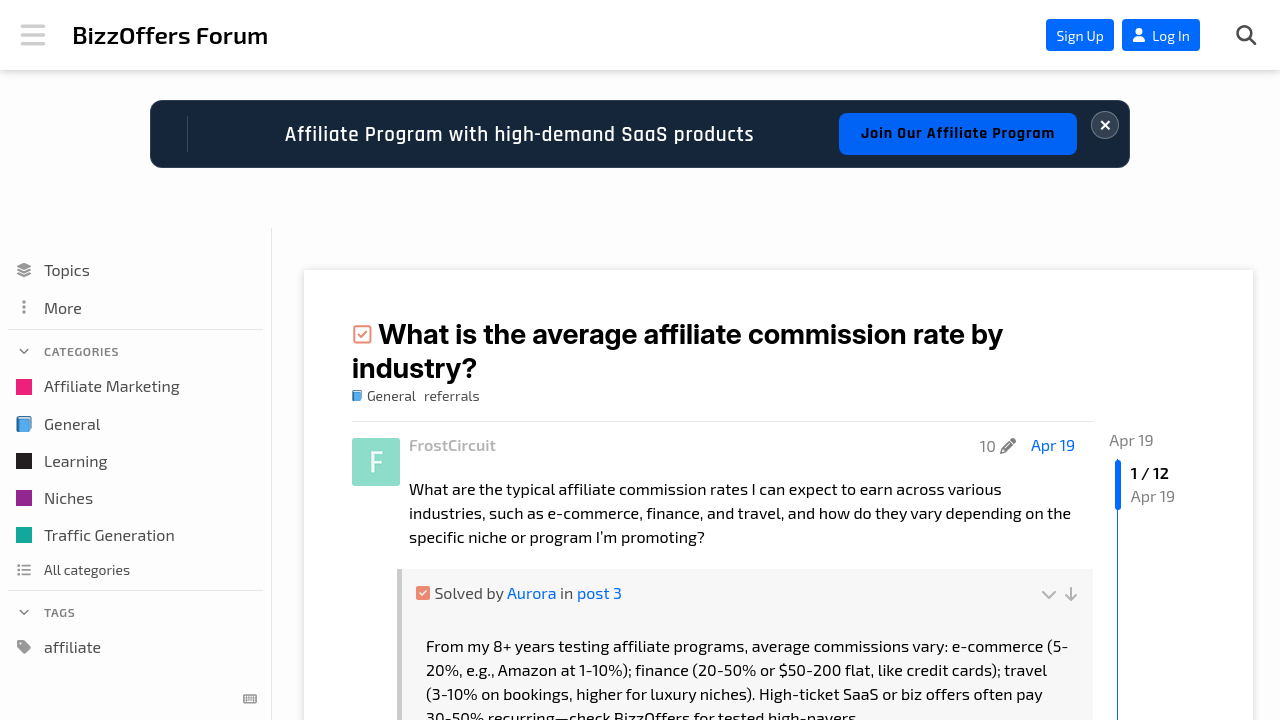The height and width of the screenshot is (720, 1280).
Task: Click the solved checkbox icon beside title
Action: [x=362, y=335]
